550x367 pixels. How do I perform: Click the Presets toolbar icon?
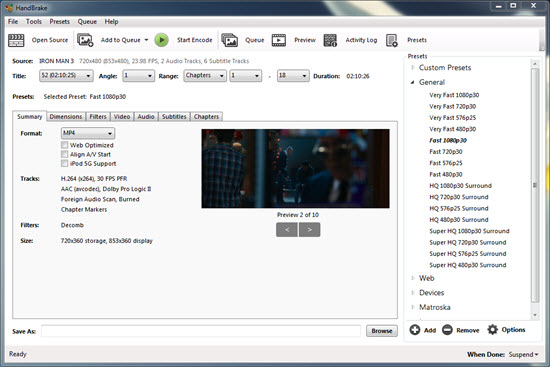pos(391,40)
